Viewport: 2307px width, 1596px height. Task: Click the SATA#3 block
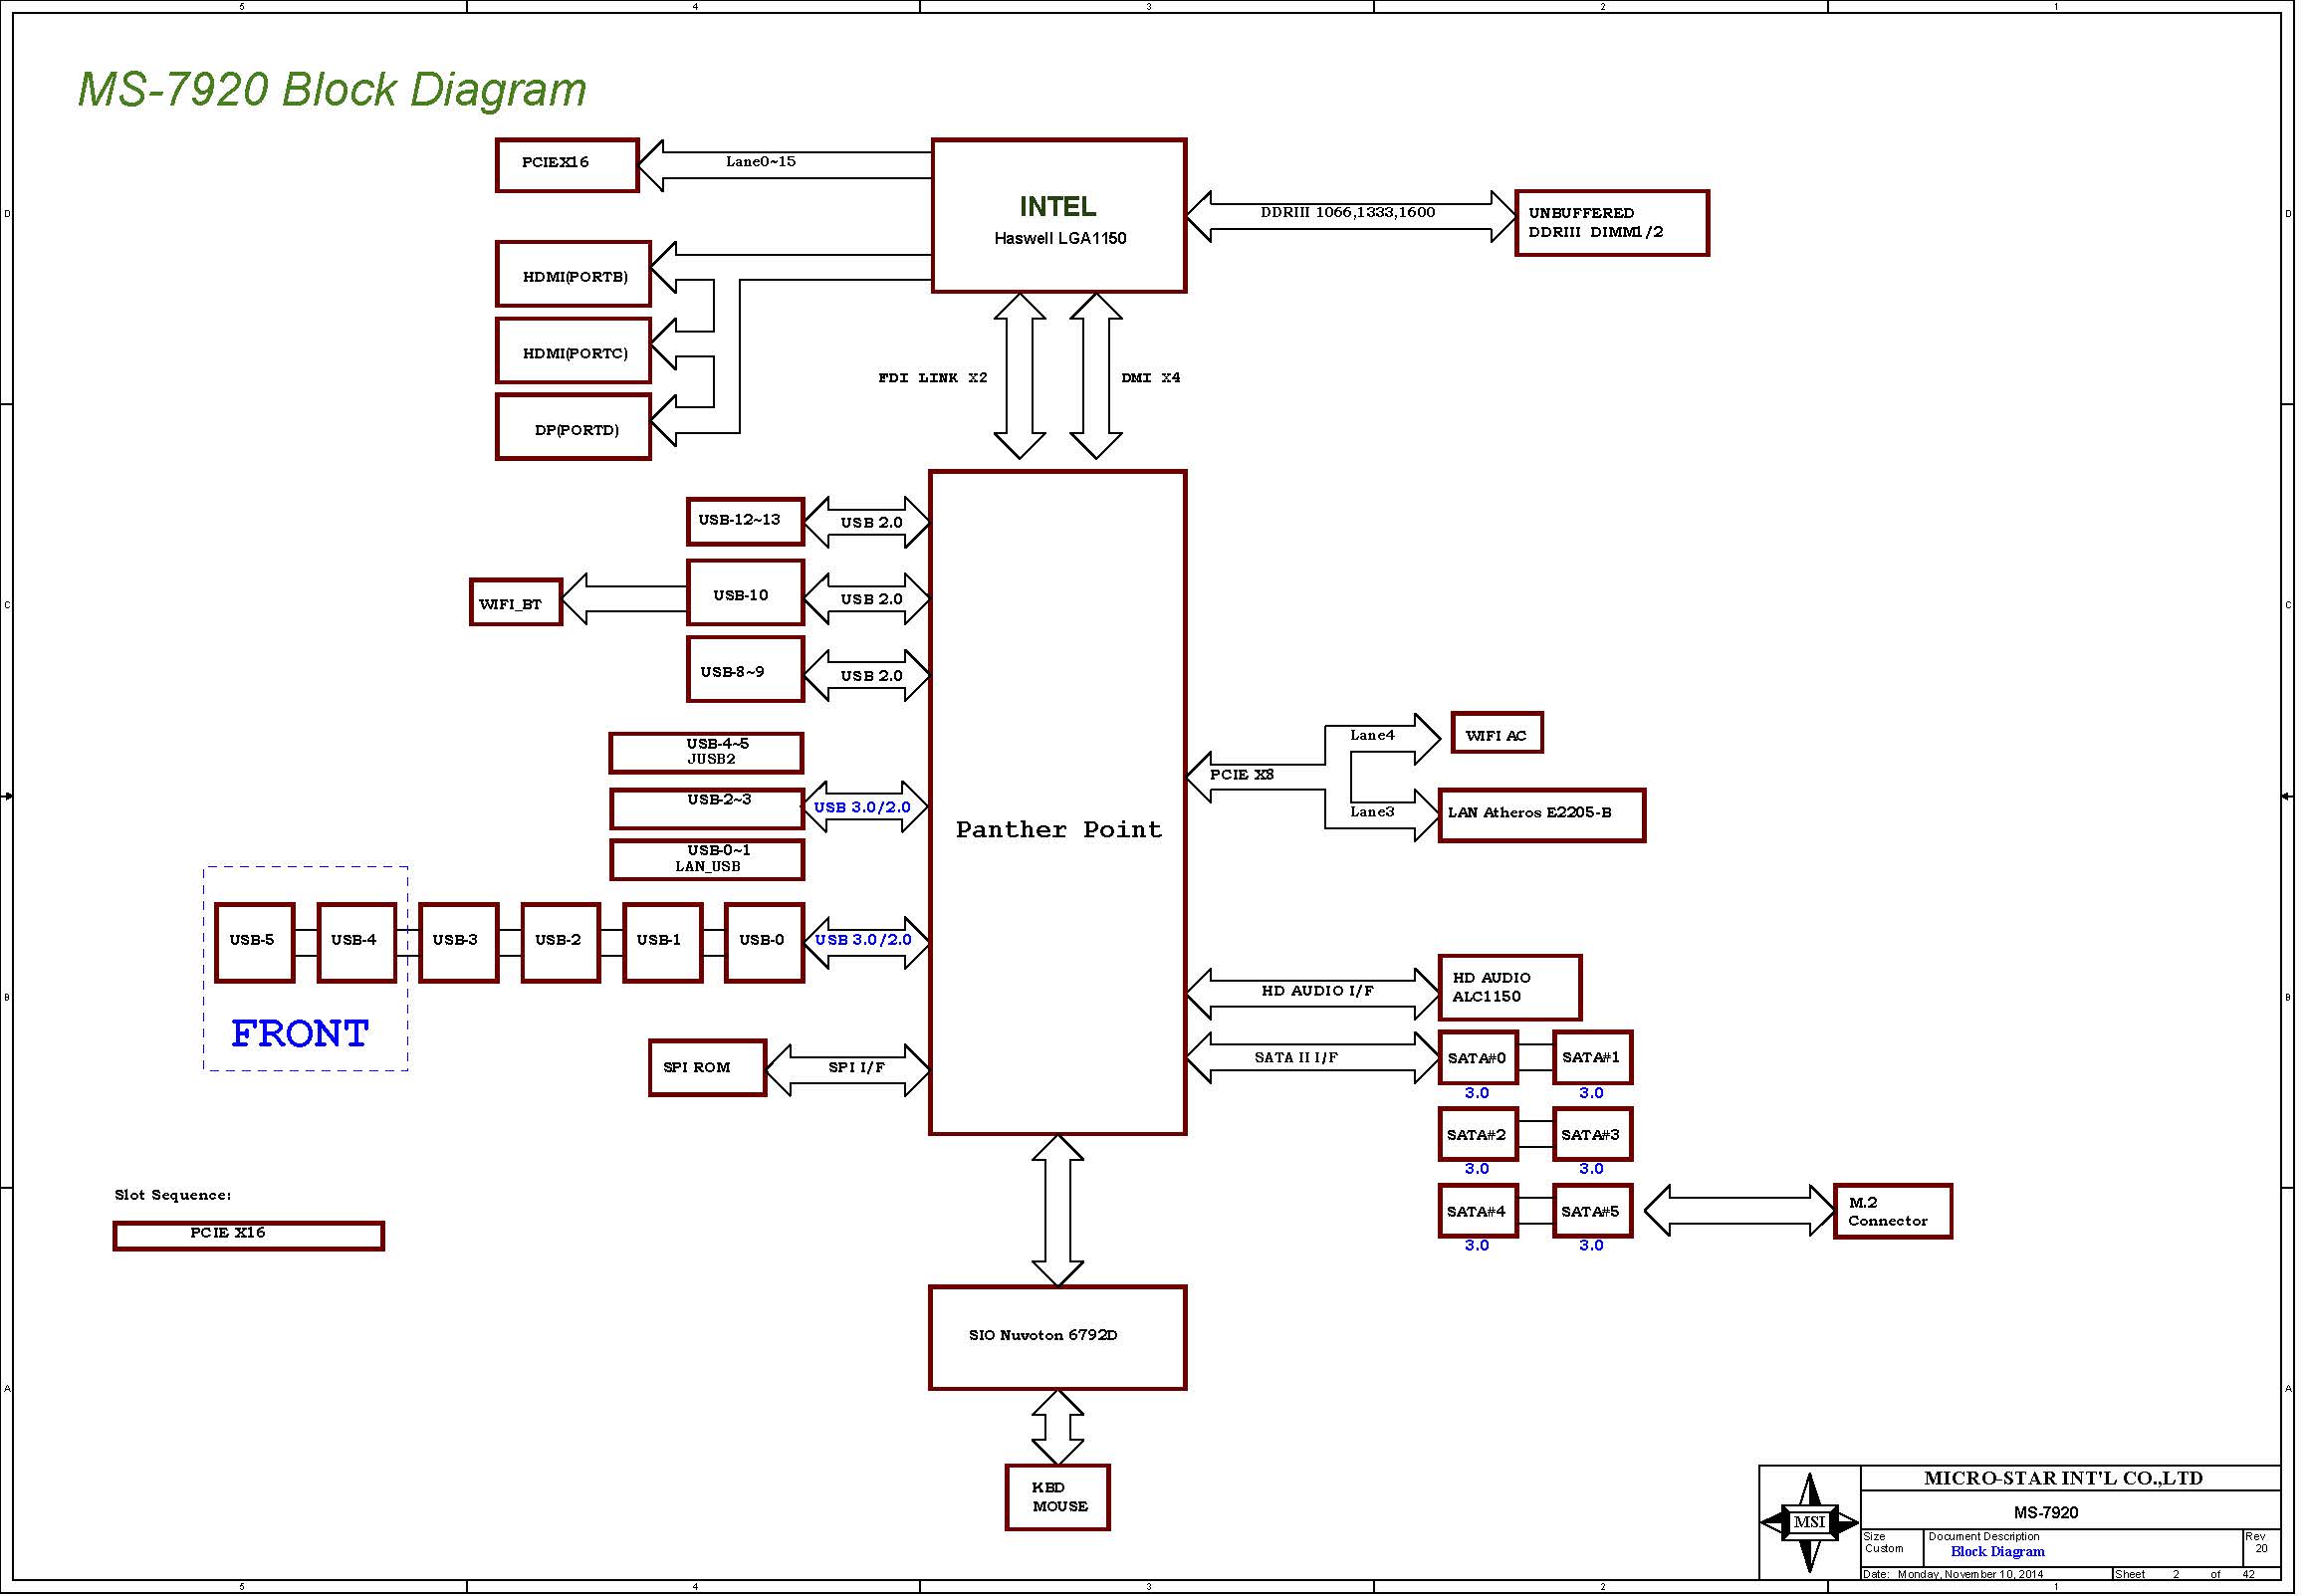(x=1593, y=1135)
